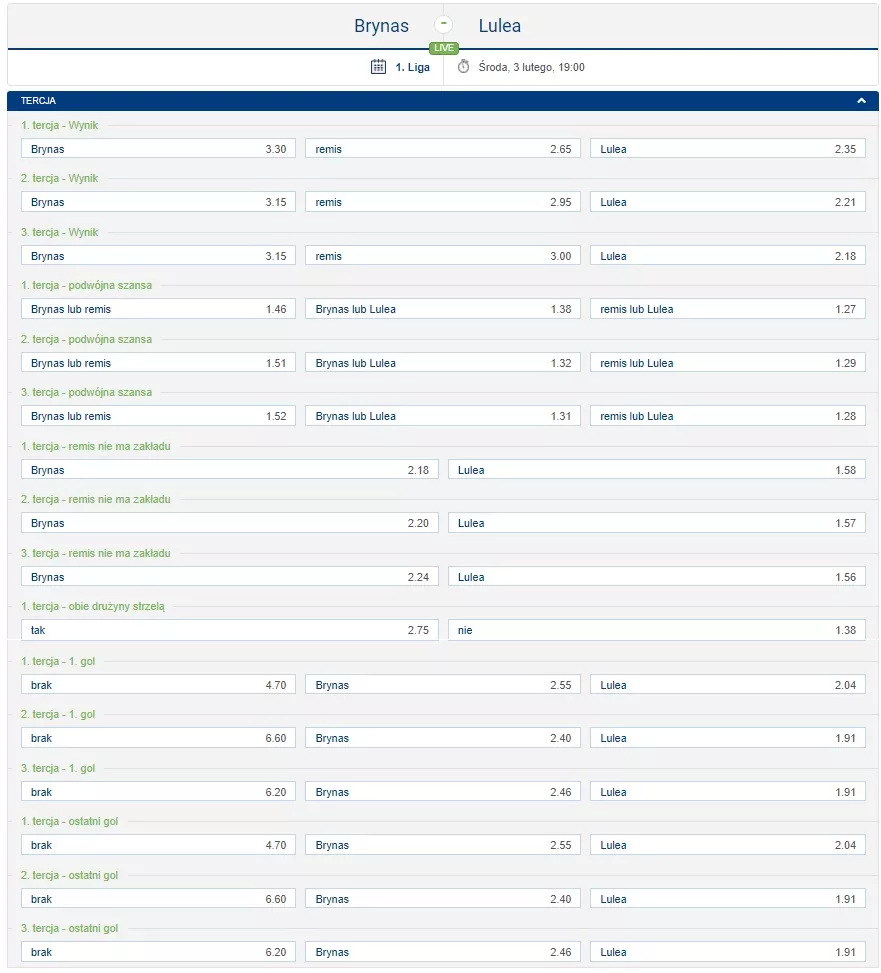Pick Lulea 1.91 in 3. tercja 1. gol
Image resolution: width=881 pixels, height=973 pixels.
coord(728,792)
